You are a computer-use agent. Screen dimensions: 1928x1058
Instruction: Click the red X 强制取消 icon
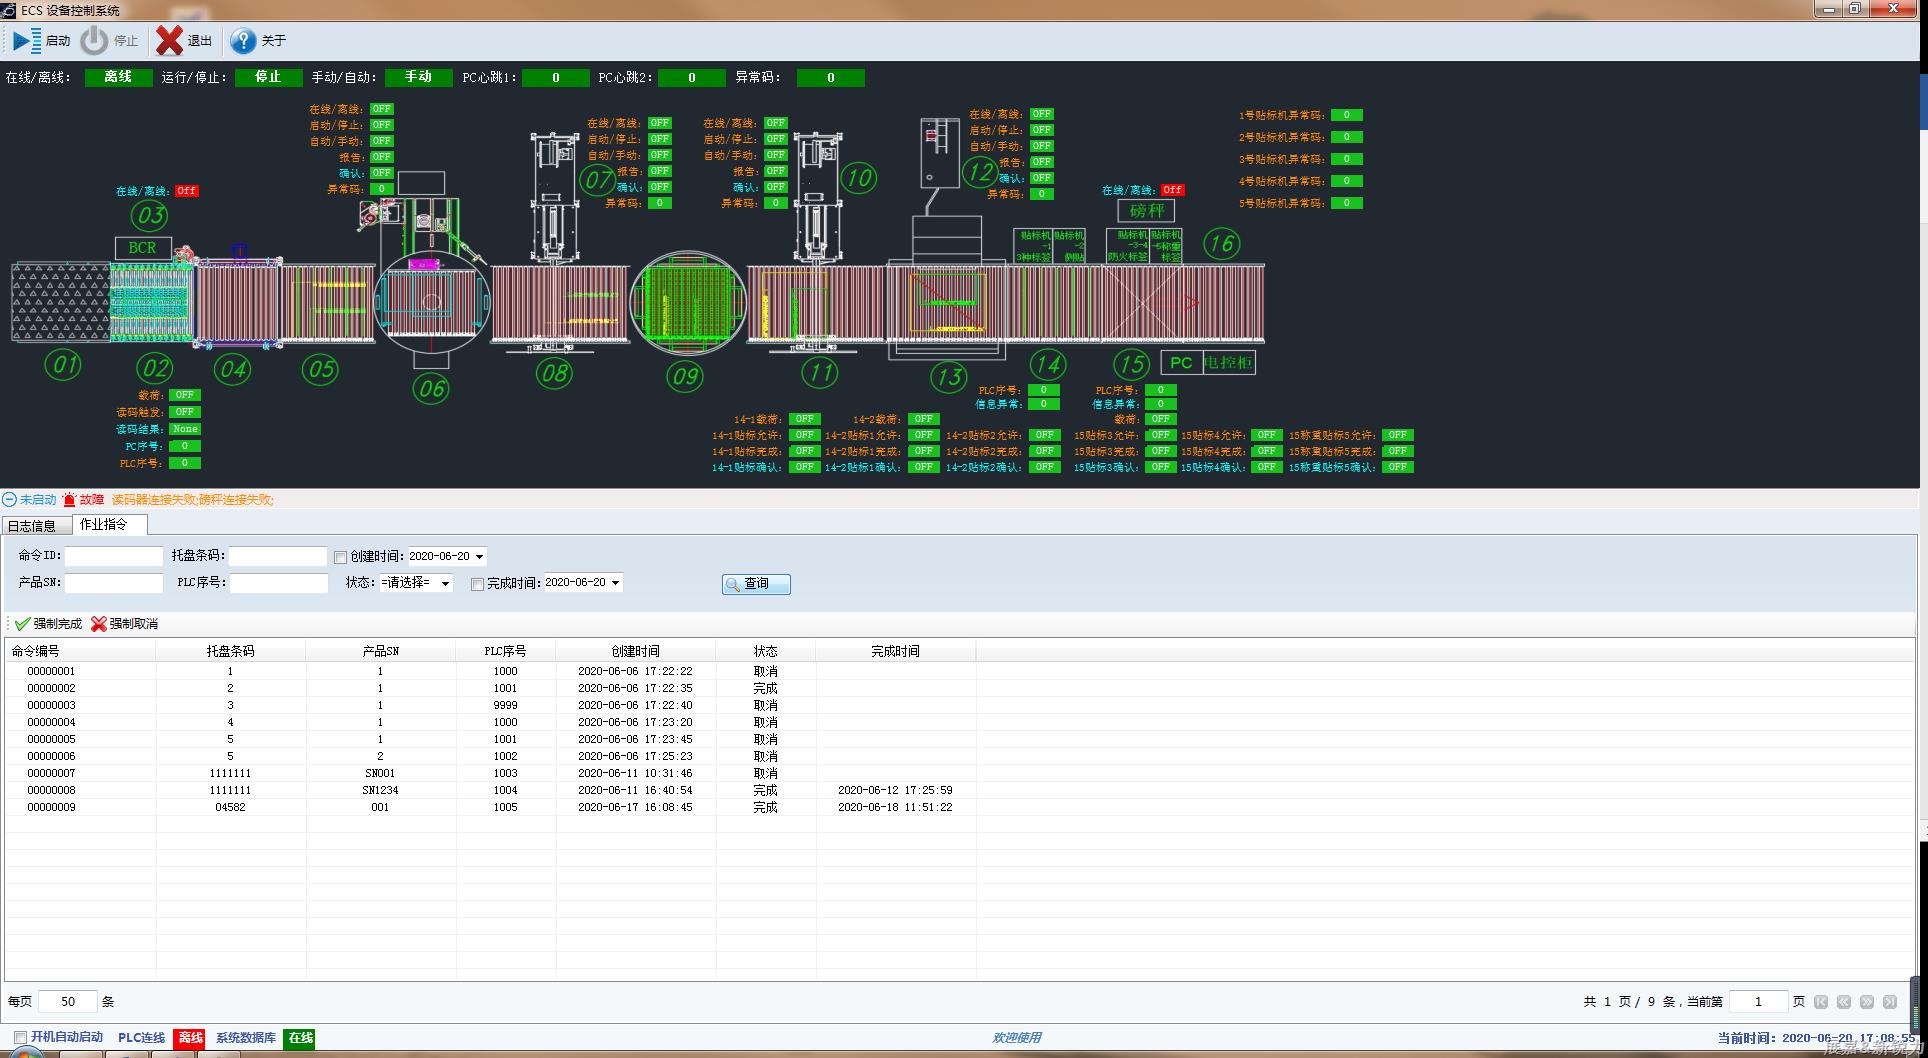(x=98, y=624)
